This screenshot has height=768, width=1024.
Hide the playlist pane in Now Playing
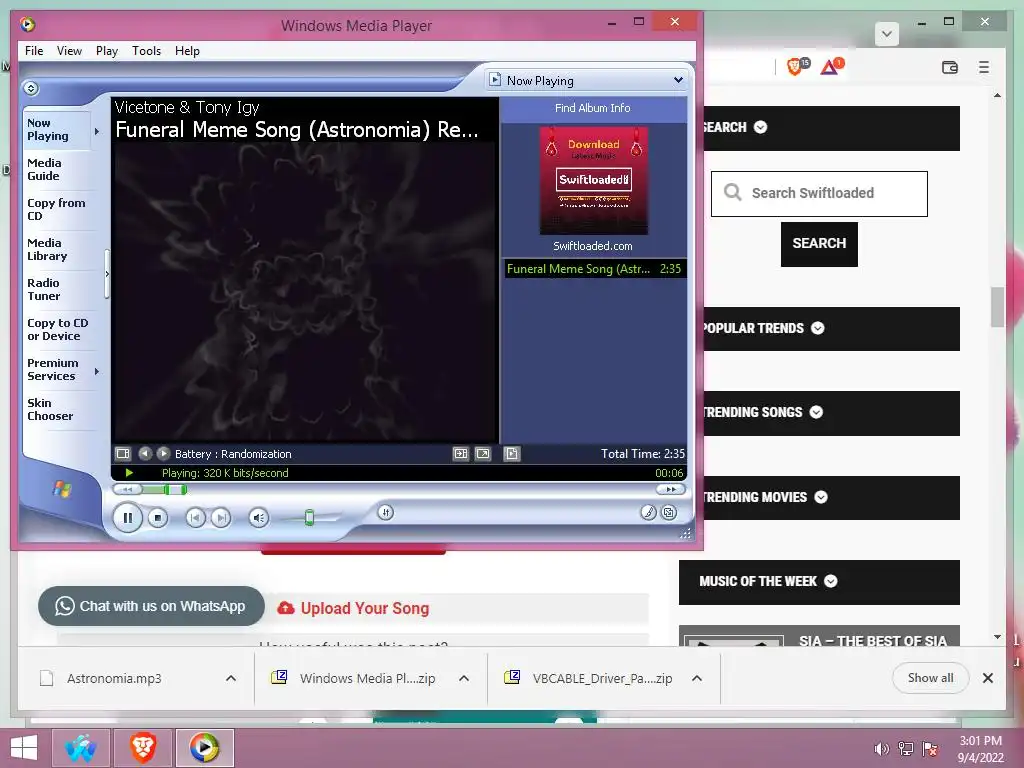click(x=512, y=453)
